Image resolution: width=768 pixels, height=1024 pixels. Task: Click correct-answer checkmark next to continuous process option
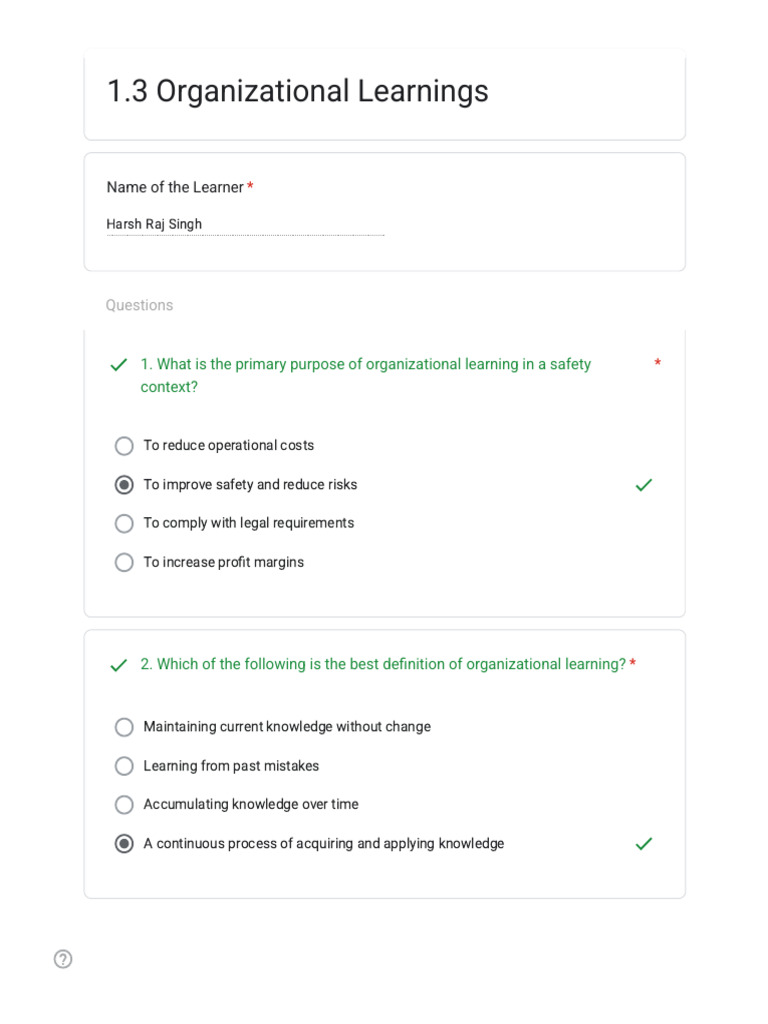click(x=644, y=844)
